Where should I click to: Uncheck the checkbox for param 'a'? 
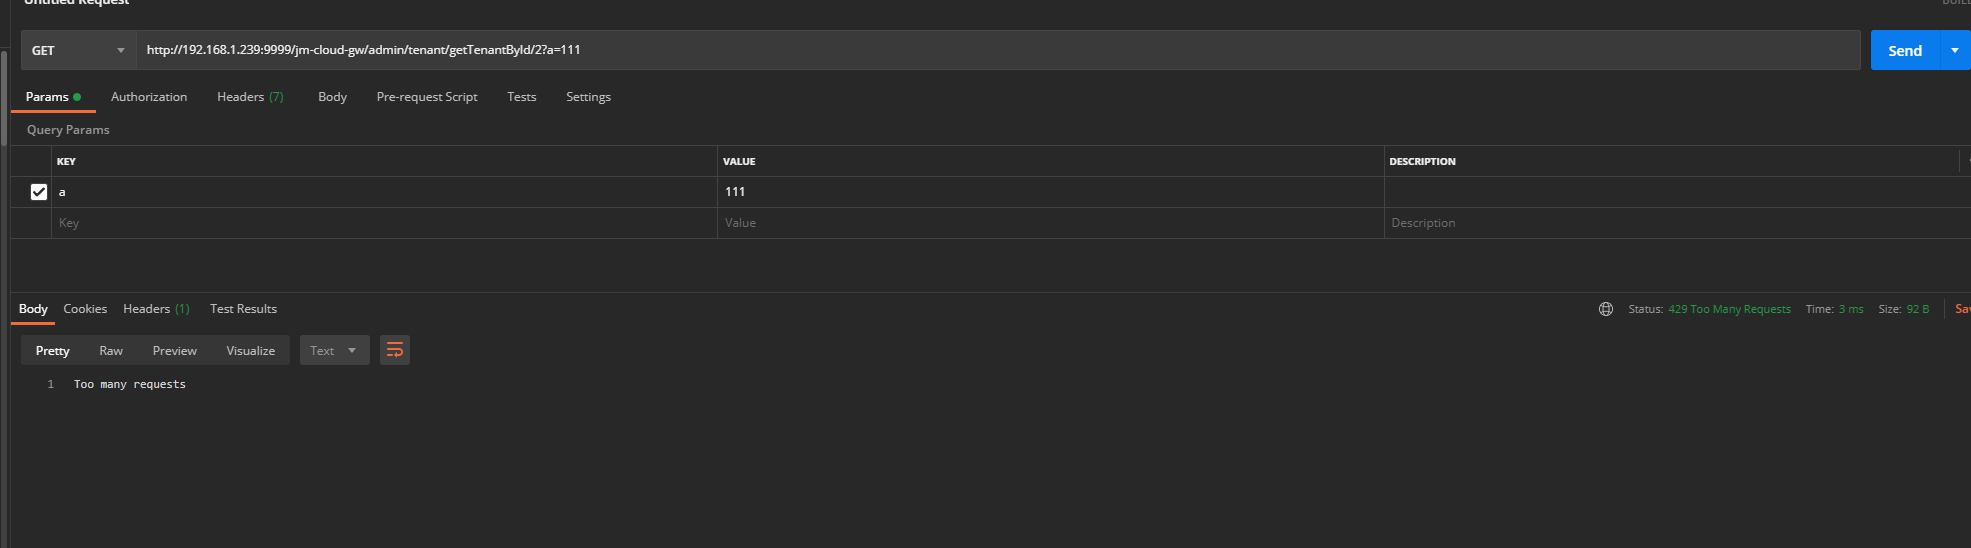pyautogui.click(x=39, y=192)
